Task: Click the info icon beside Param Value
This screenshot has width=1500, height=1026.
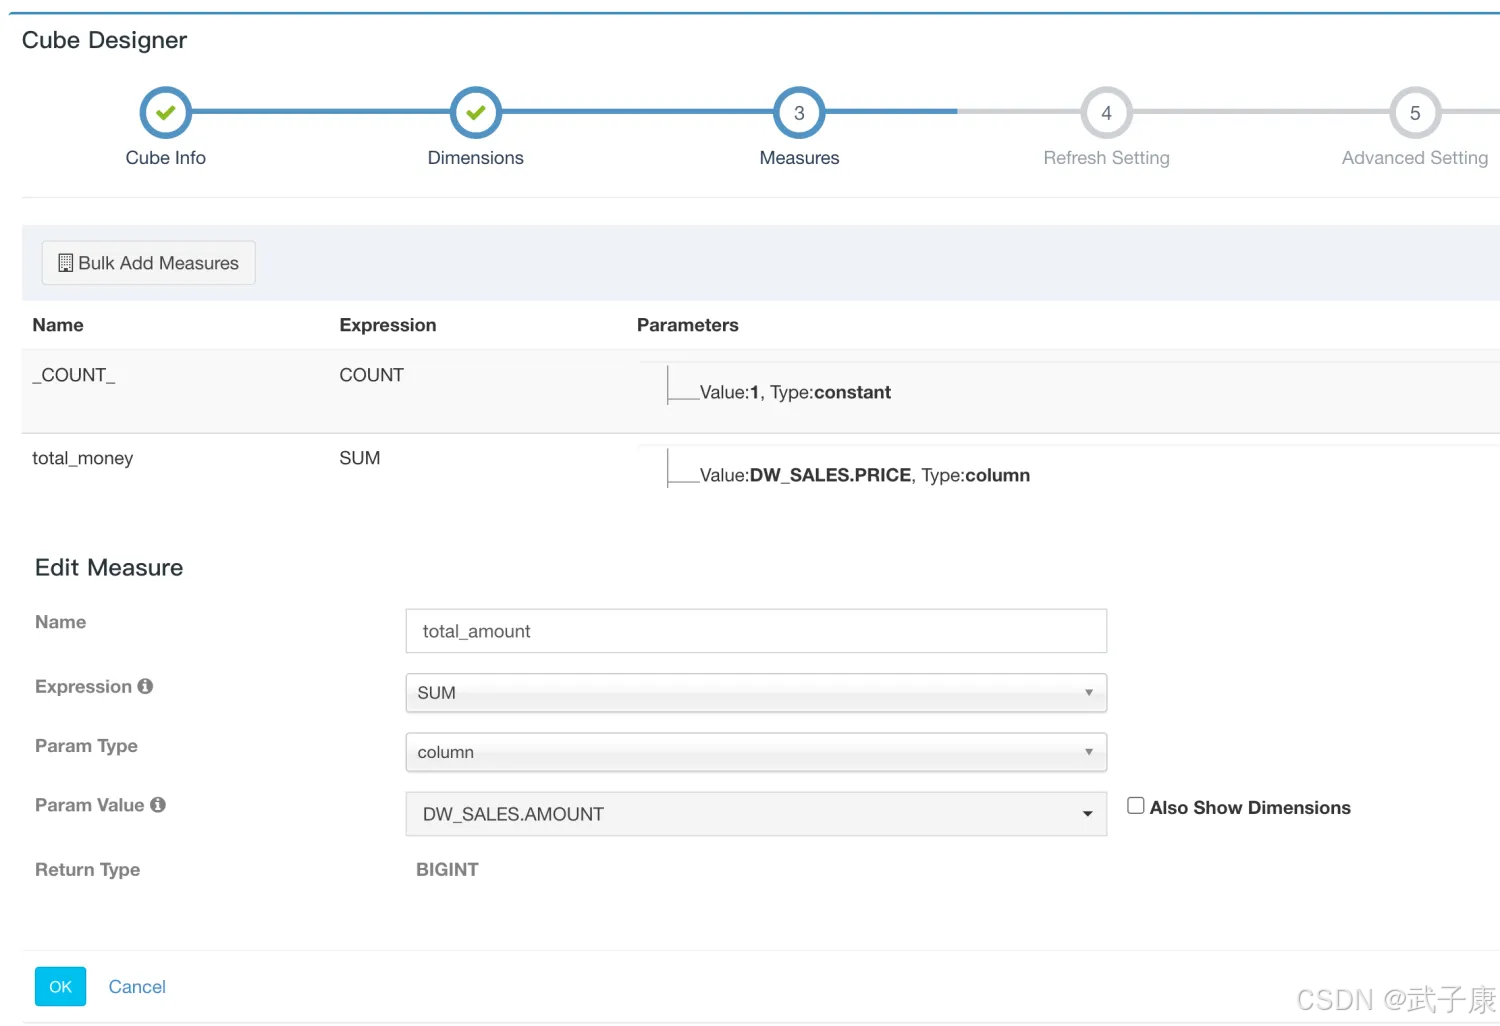Action: [158, 805]
